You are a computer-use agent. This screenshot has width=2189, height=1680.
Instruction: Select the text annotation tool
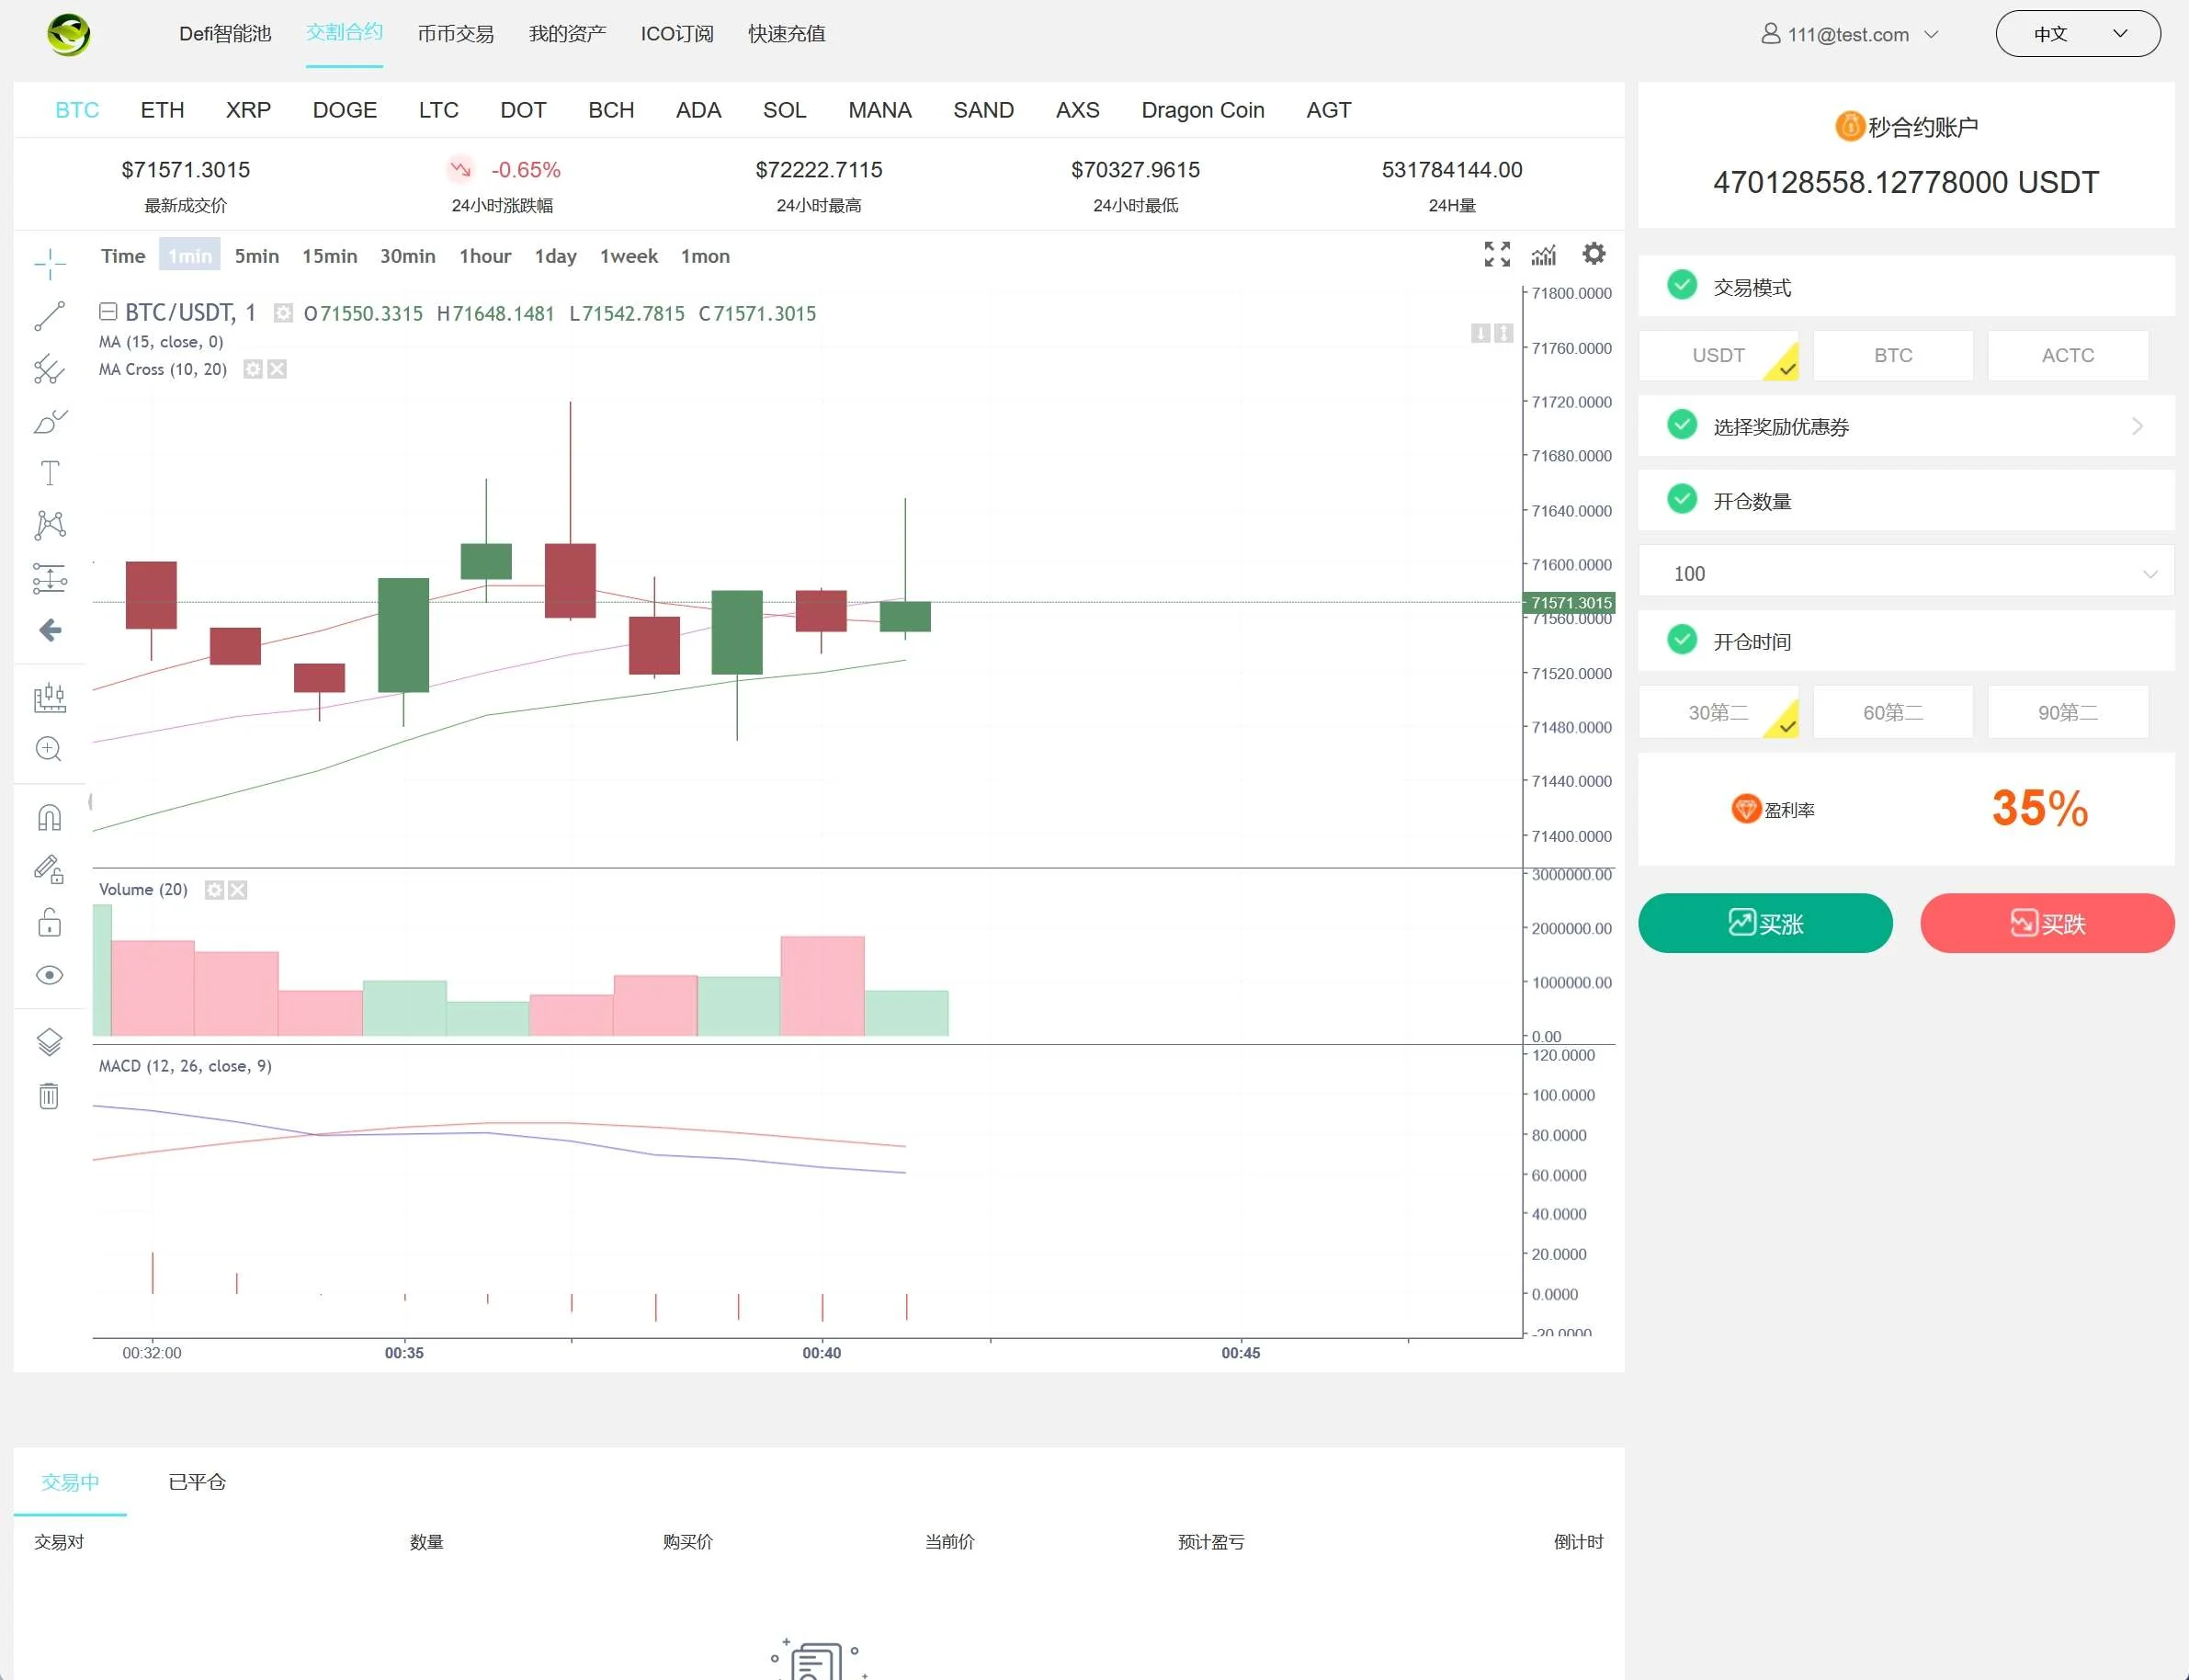point(49,473)
